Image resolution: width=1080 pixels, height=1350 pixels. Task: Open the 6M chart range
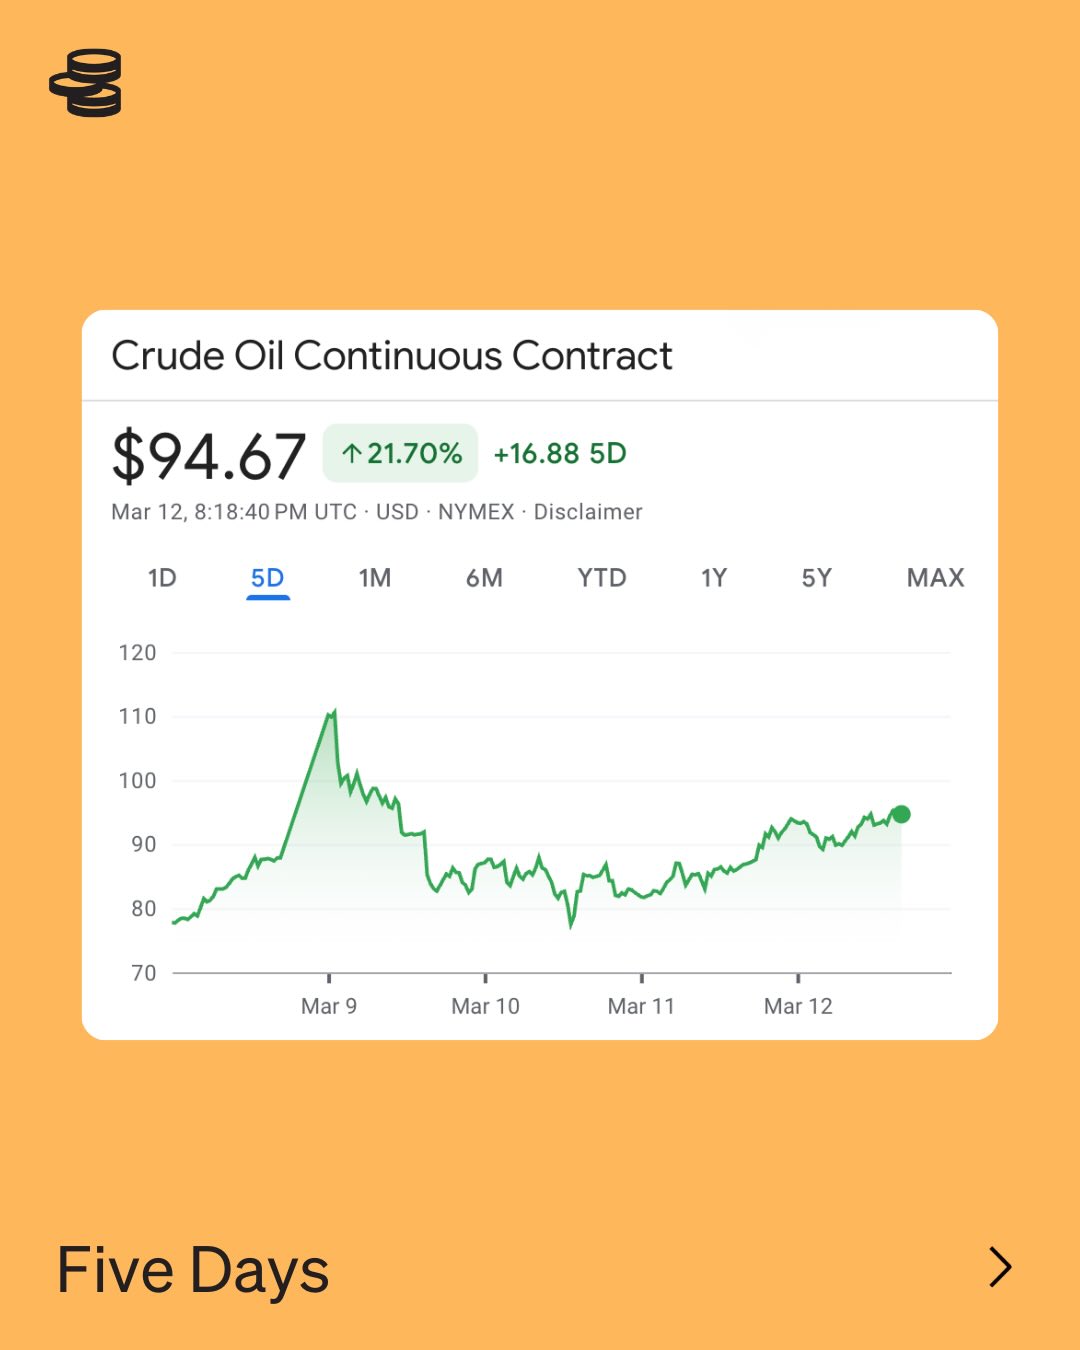click(x=484, y=578)
